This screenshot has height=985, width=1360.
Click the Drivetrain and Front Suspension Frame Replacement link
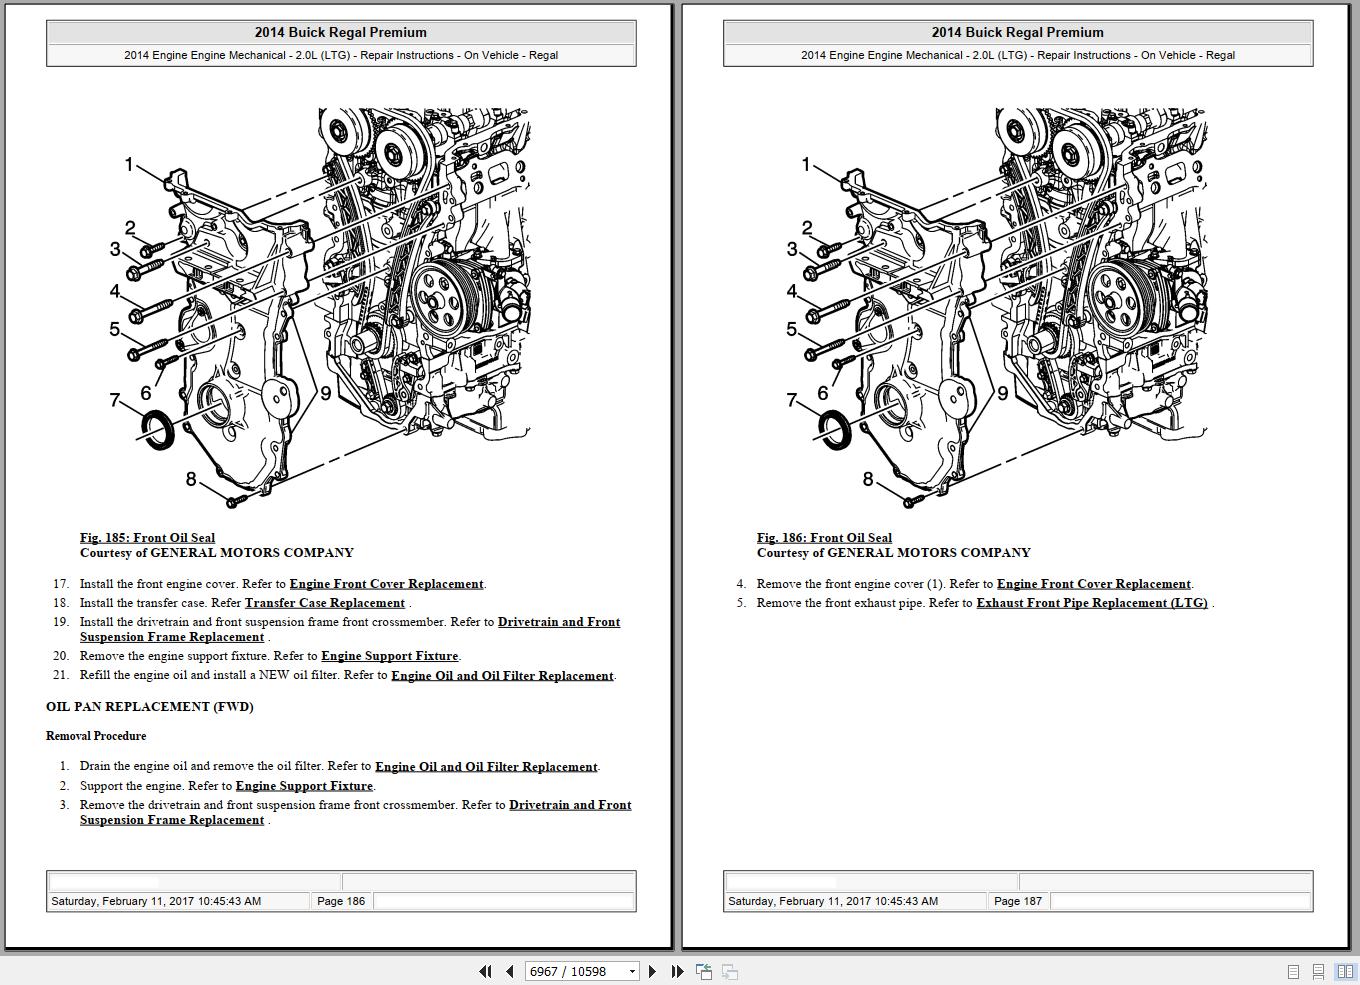point(559,621)
